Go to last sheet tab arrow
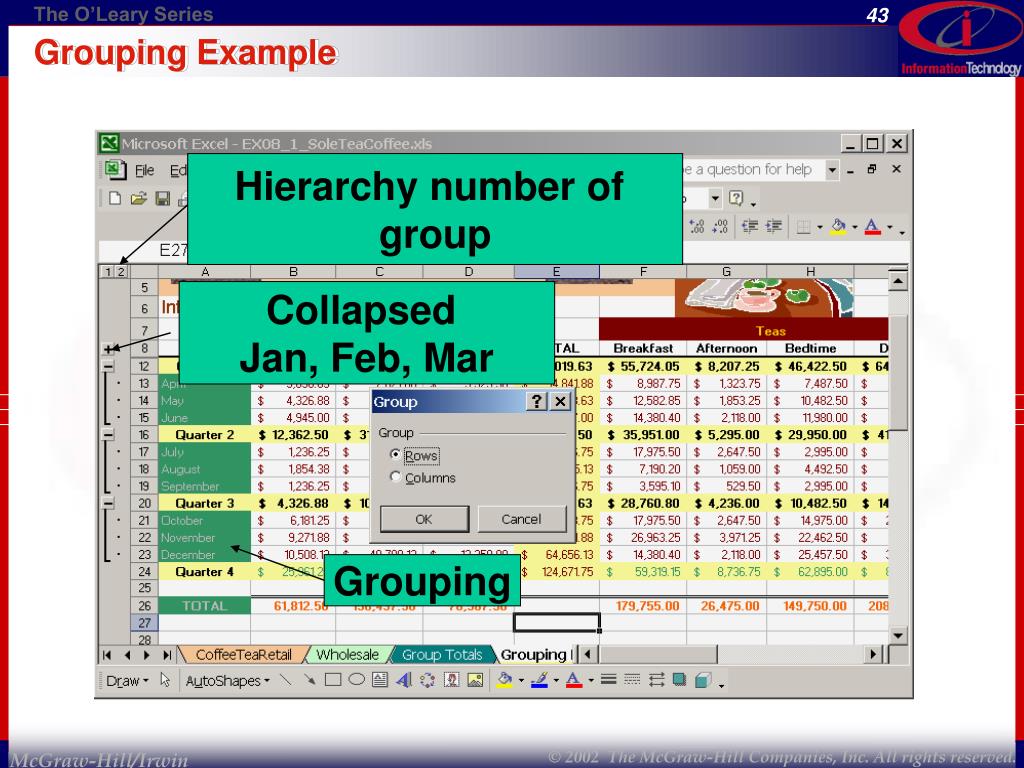This screenshot has height=768, width=1024. (x=167, y=654)
